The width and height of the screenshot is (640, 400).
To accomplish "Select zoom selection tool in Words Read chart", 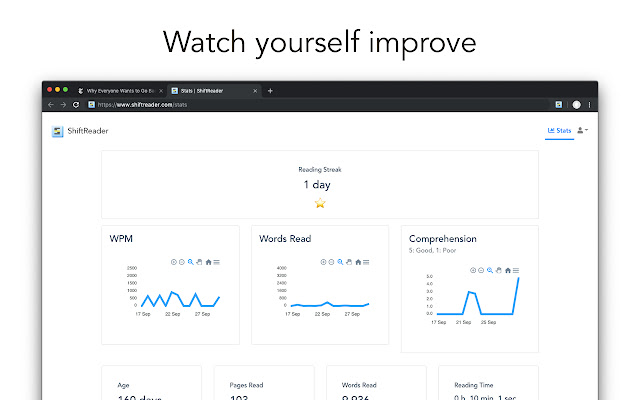I will 340,262.
